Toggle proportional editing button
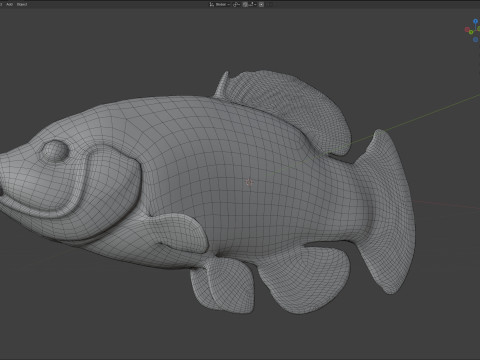 click(261, 4)
